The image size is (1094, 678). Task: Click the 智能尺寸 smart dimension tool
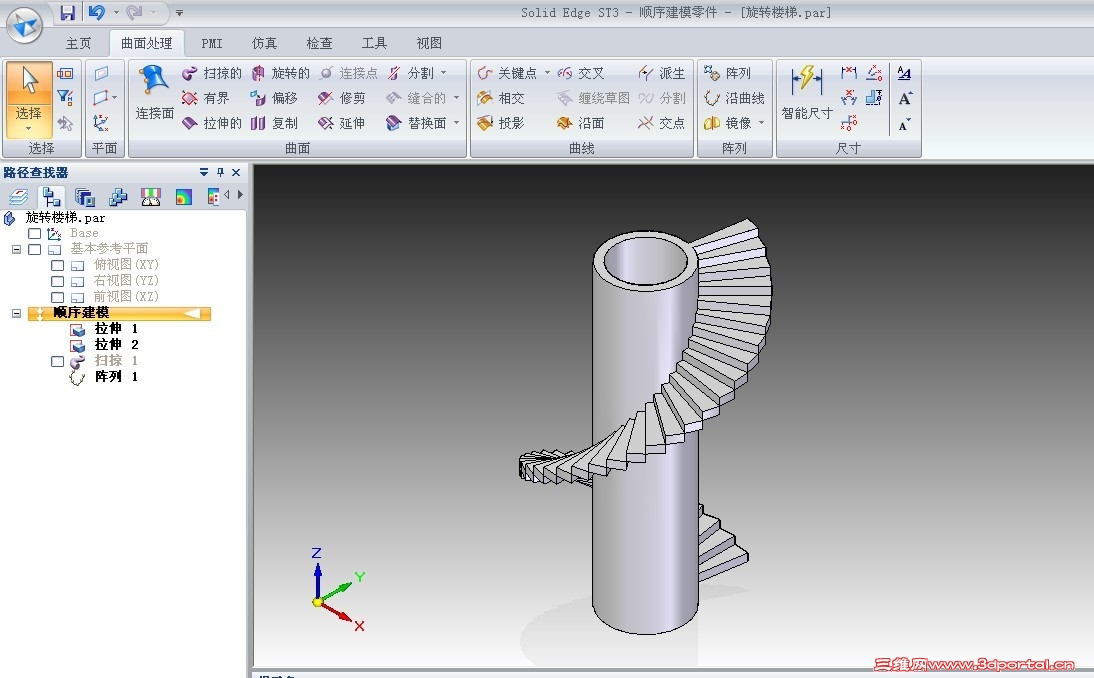click(807, 93)
